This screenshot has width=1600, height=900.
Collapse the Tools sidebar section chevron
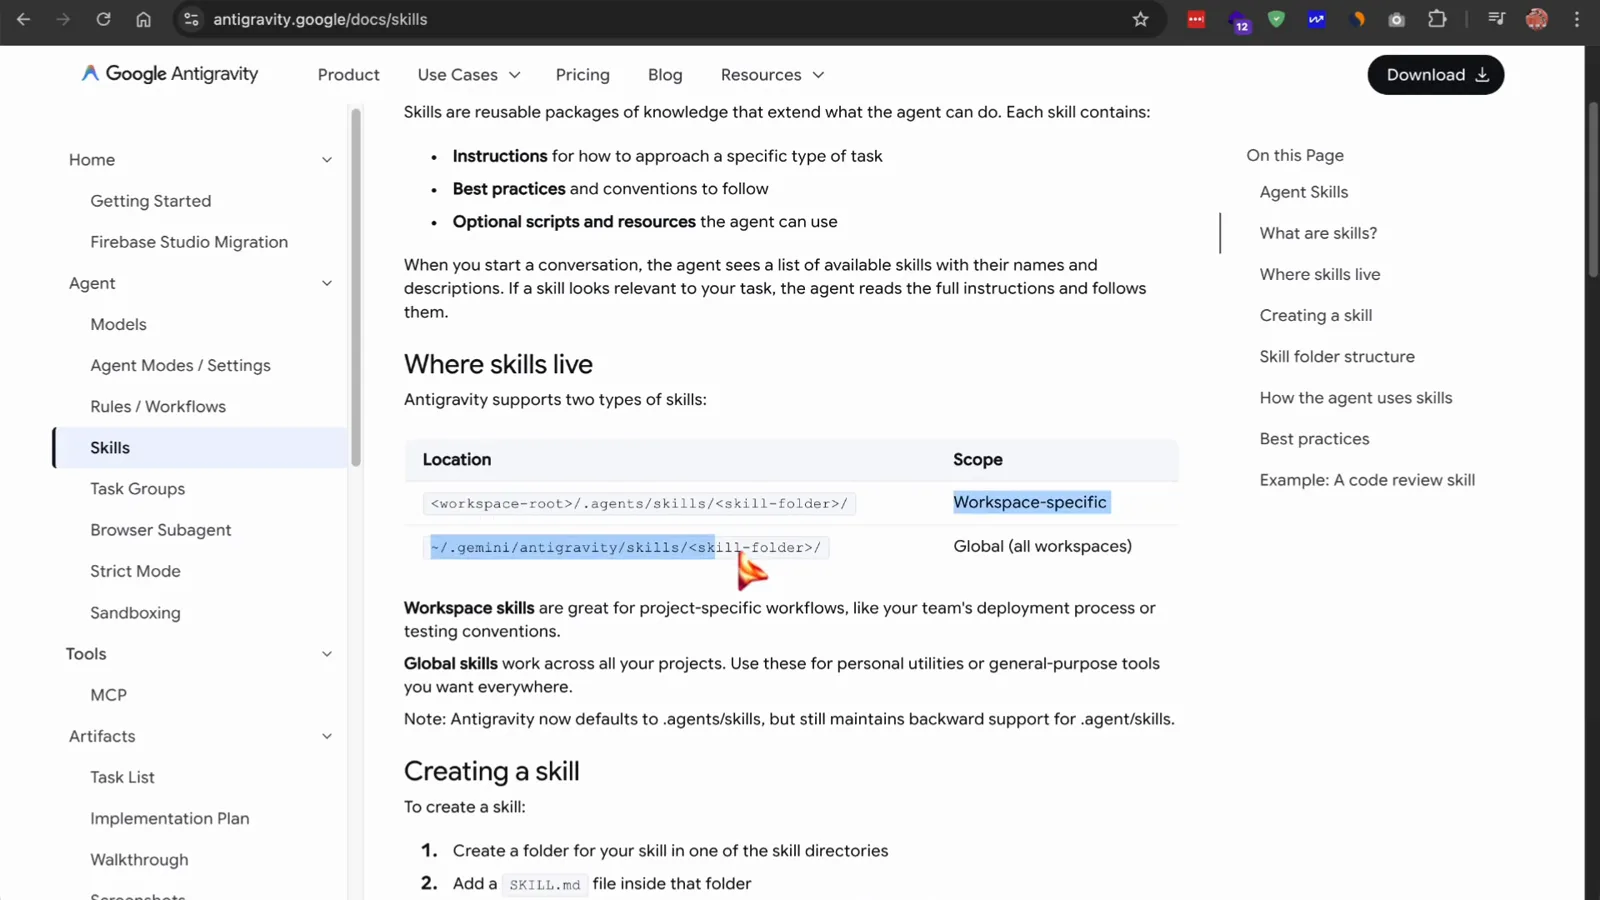(326, 654)
